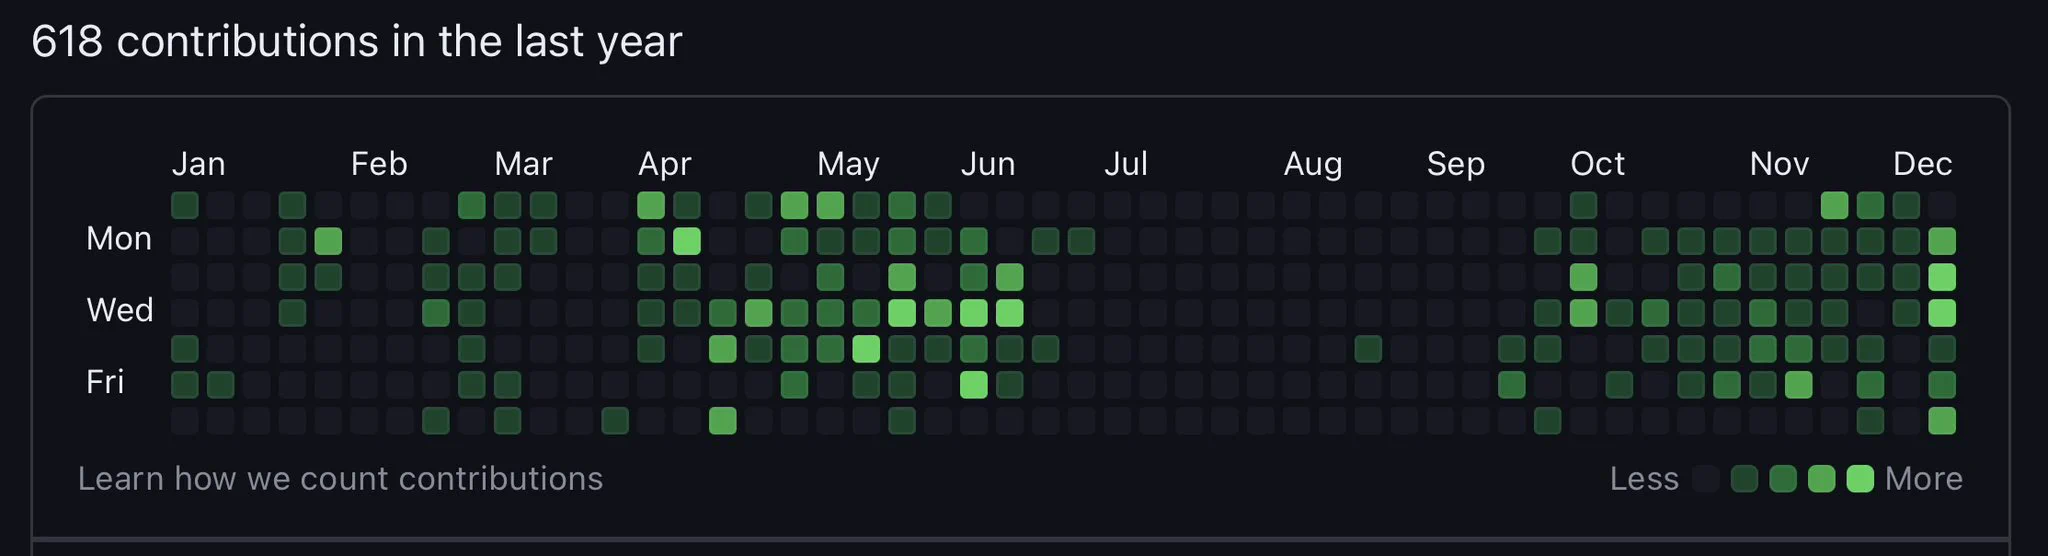This screenshot has height=556, width=2048.
Task: Select the green Friday cell in September
Action: pyautogui.click(x=1512, y=385)
